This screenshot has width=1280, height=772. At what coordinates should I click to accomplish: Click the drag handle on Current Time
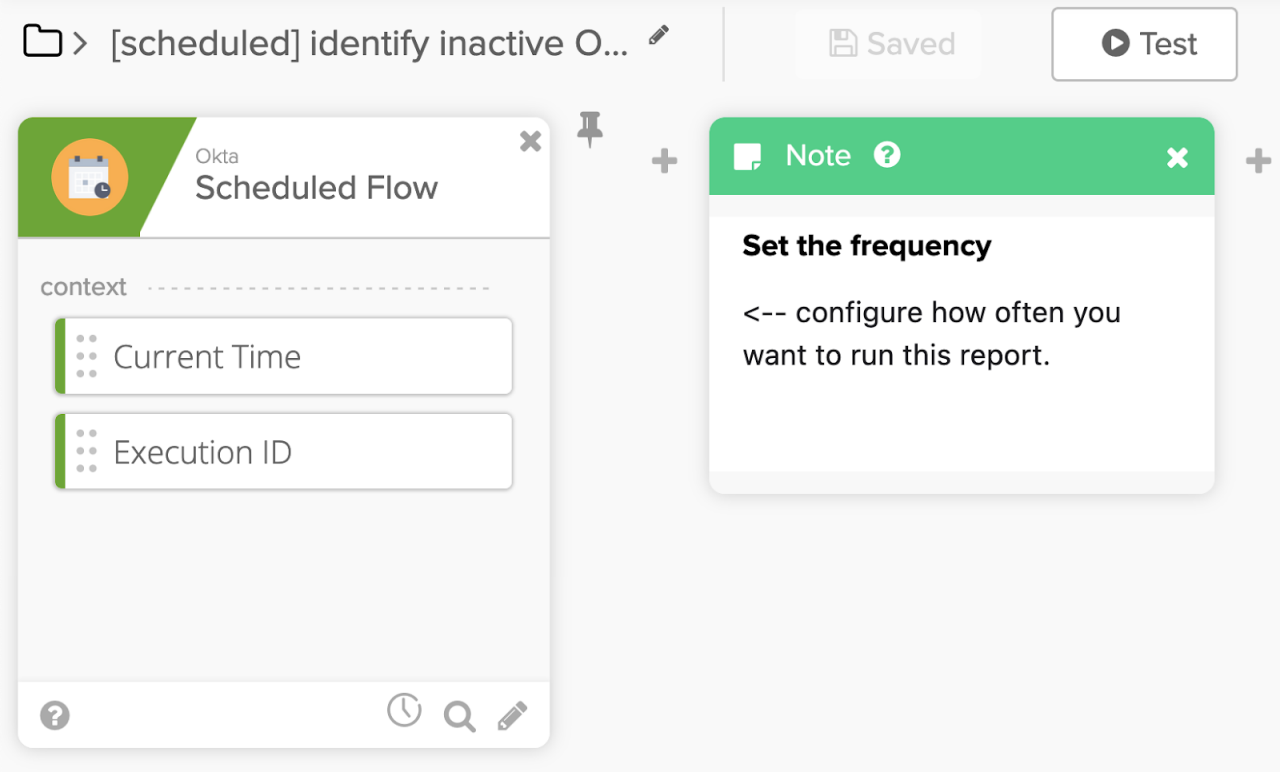87,357
